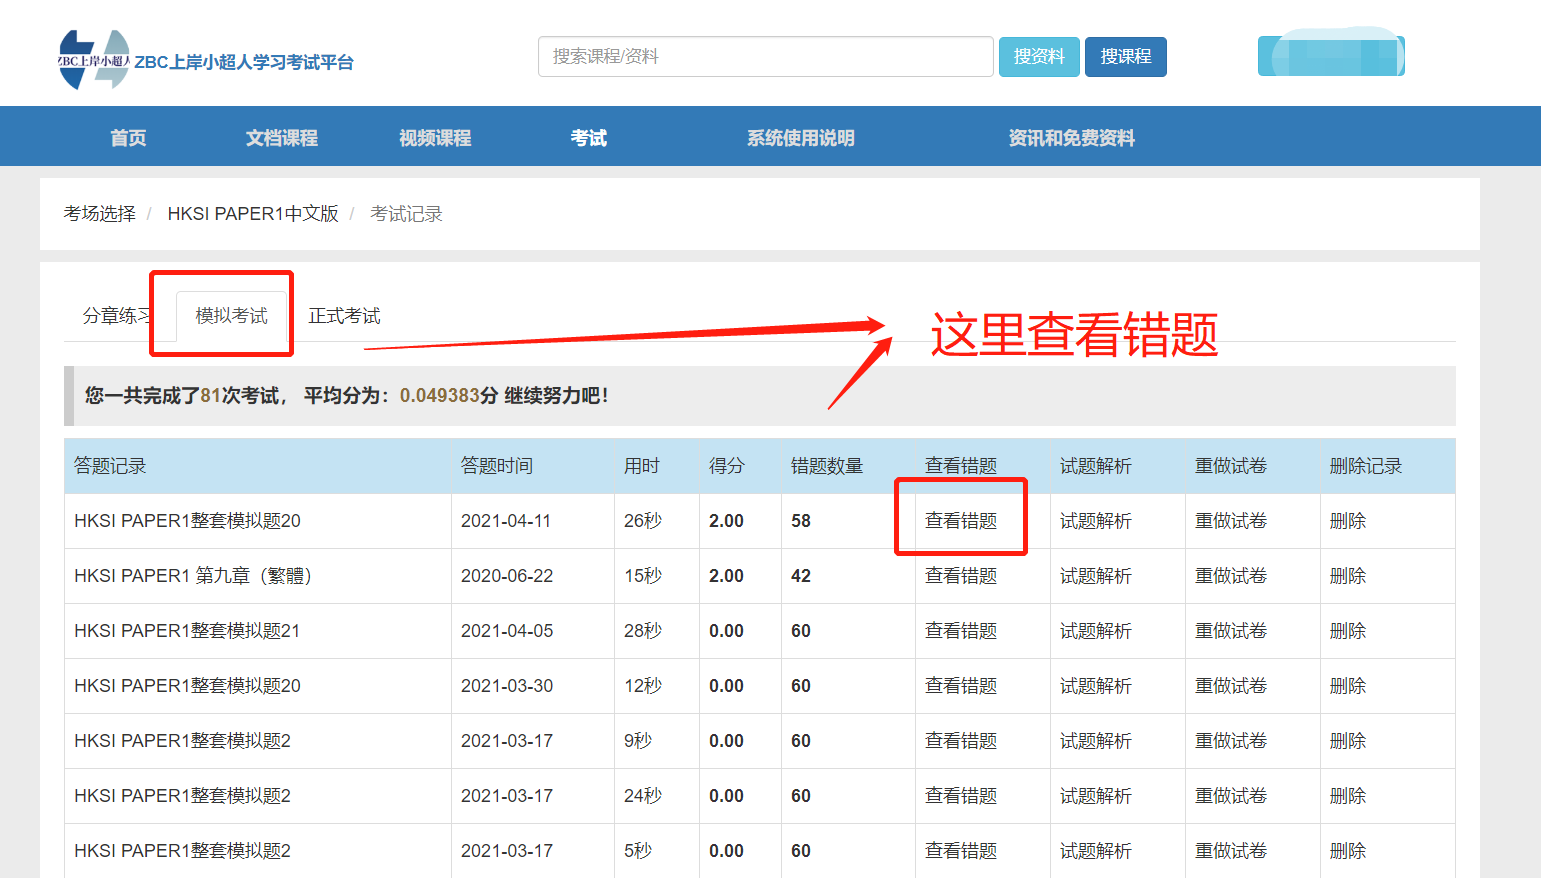Focus the 搜索课程/资料 search field

pos(766,57)
